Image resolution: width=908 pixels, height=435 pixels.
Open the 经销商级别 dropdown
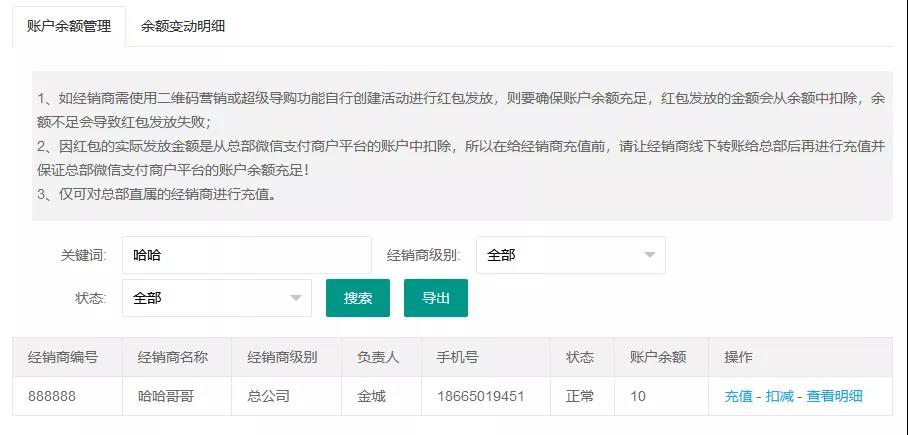pyautogui.click(x=570, y=255)
